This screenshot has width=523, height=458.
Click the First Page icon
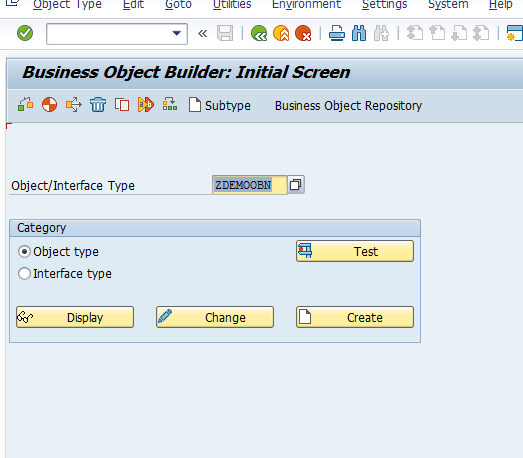[x=415, y=33]
